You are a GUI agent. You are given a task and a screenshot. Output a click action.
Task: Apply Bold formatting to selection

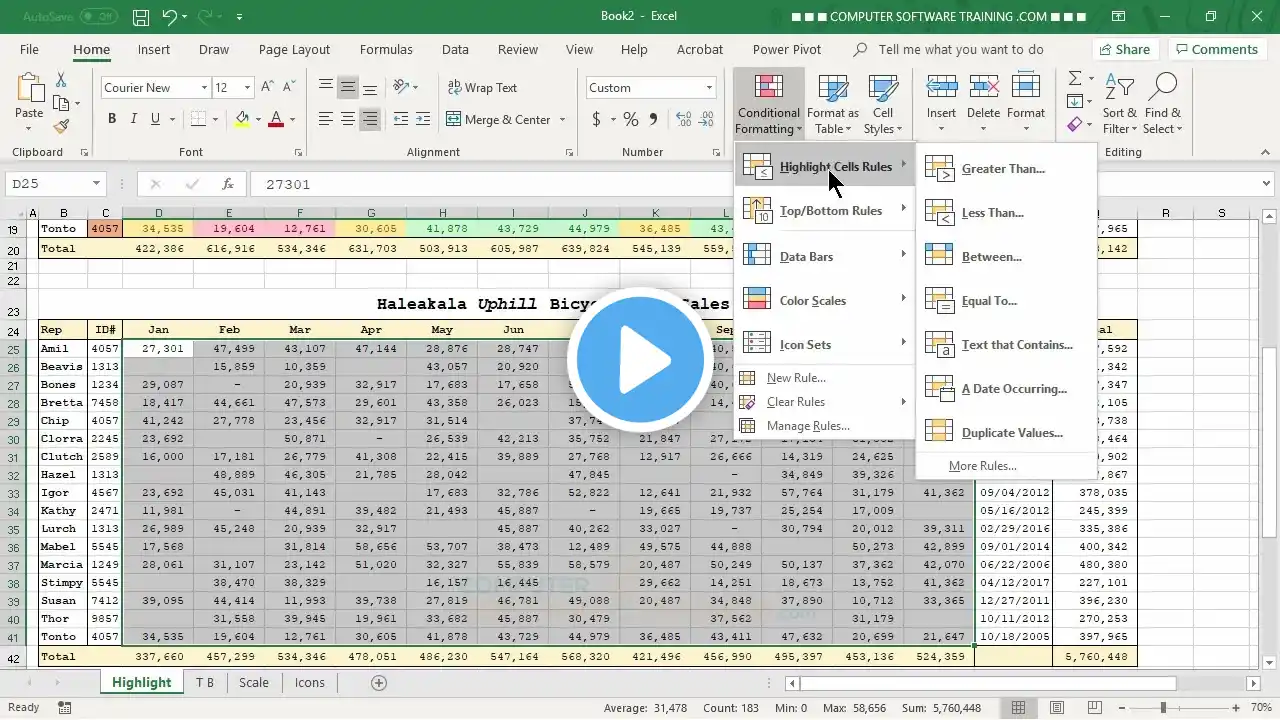[112, 119]
